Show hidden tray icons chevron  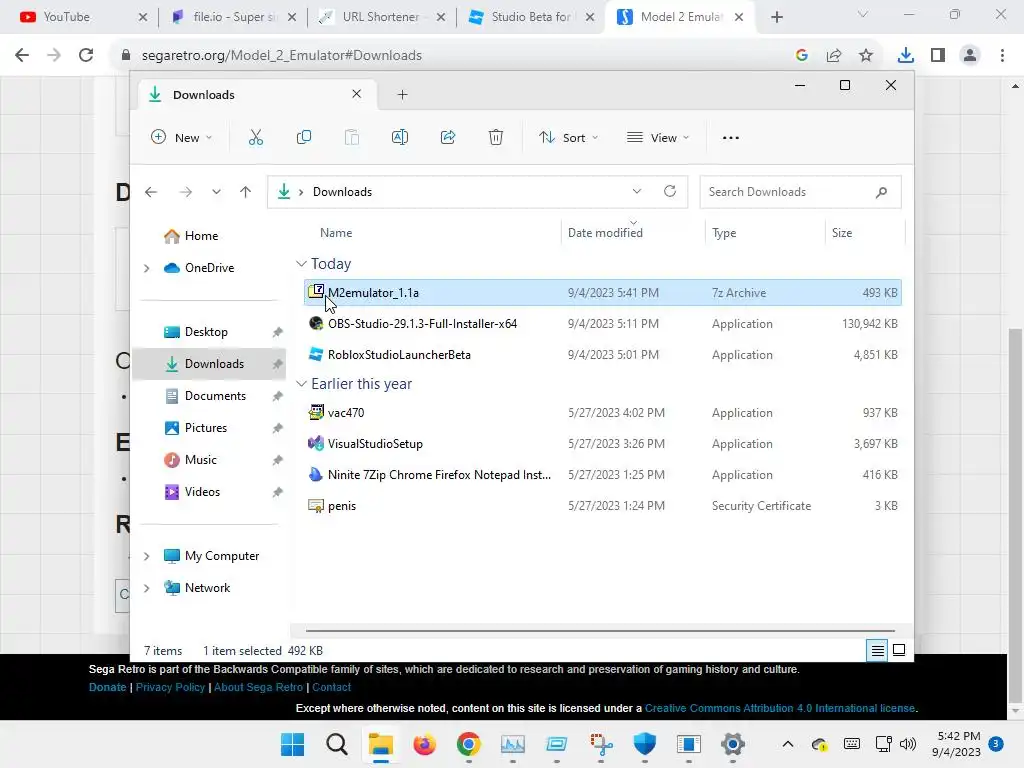pyautogui.click(x=788, y=744)
